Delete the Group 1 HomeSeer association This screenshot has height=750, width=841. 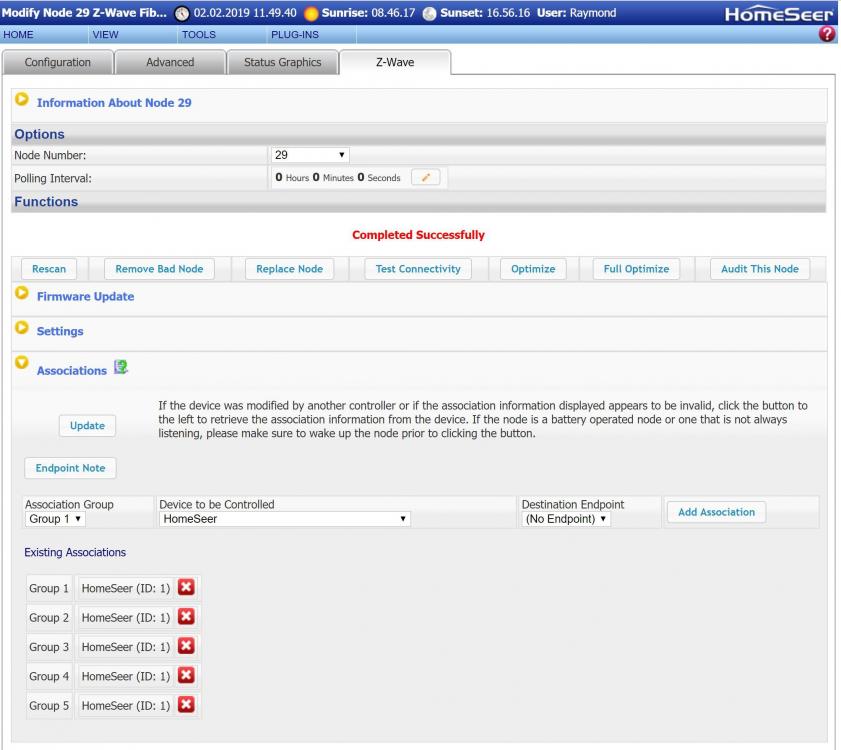pos(185,588)
